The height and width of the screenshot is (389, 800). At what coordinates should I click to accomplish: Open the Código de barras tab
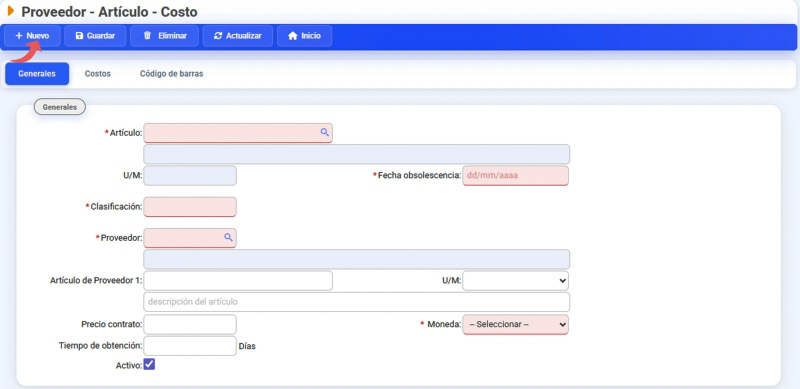171,74
